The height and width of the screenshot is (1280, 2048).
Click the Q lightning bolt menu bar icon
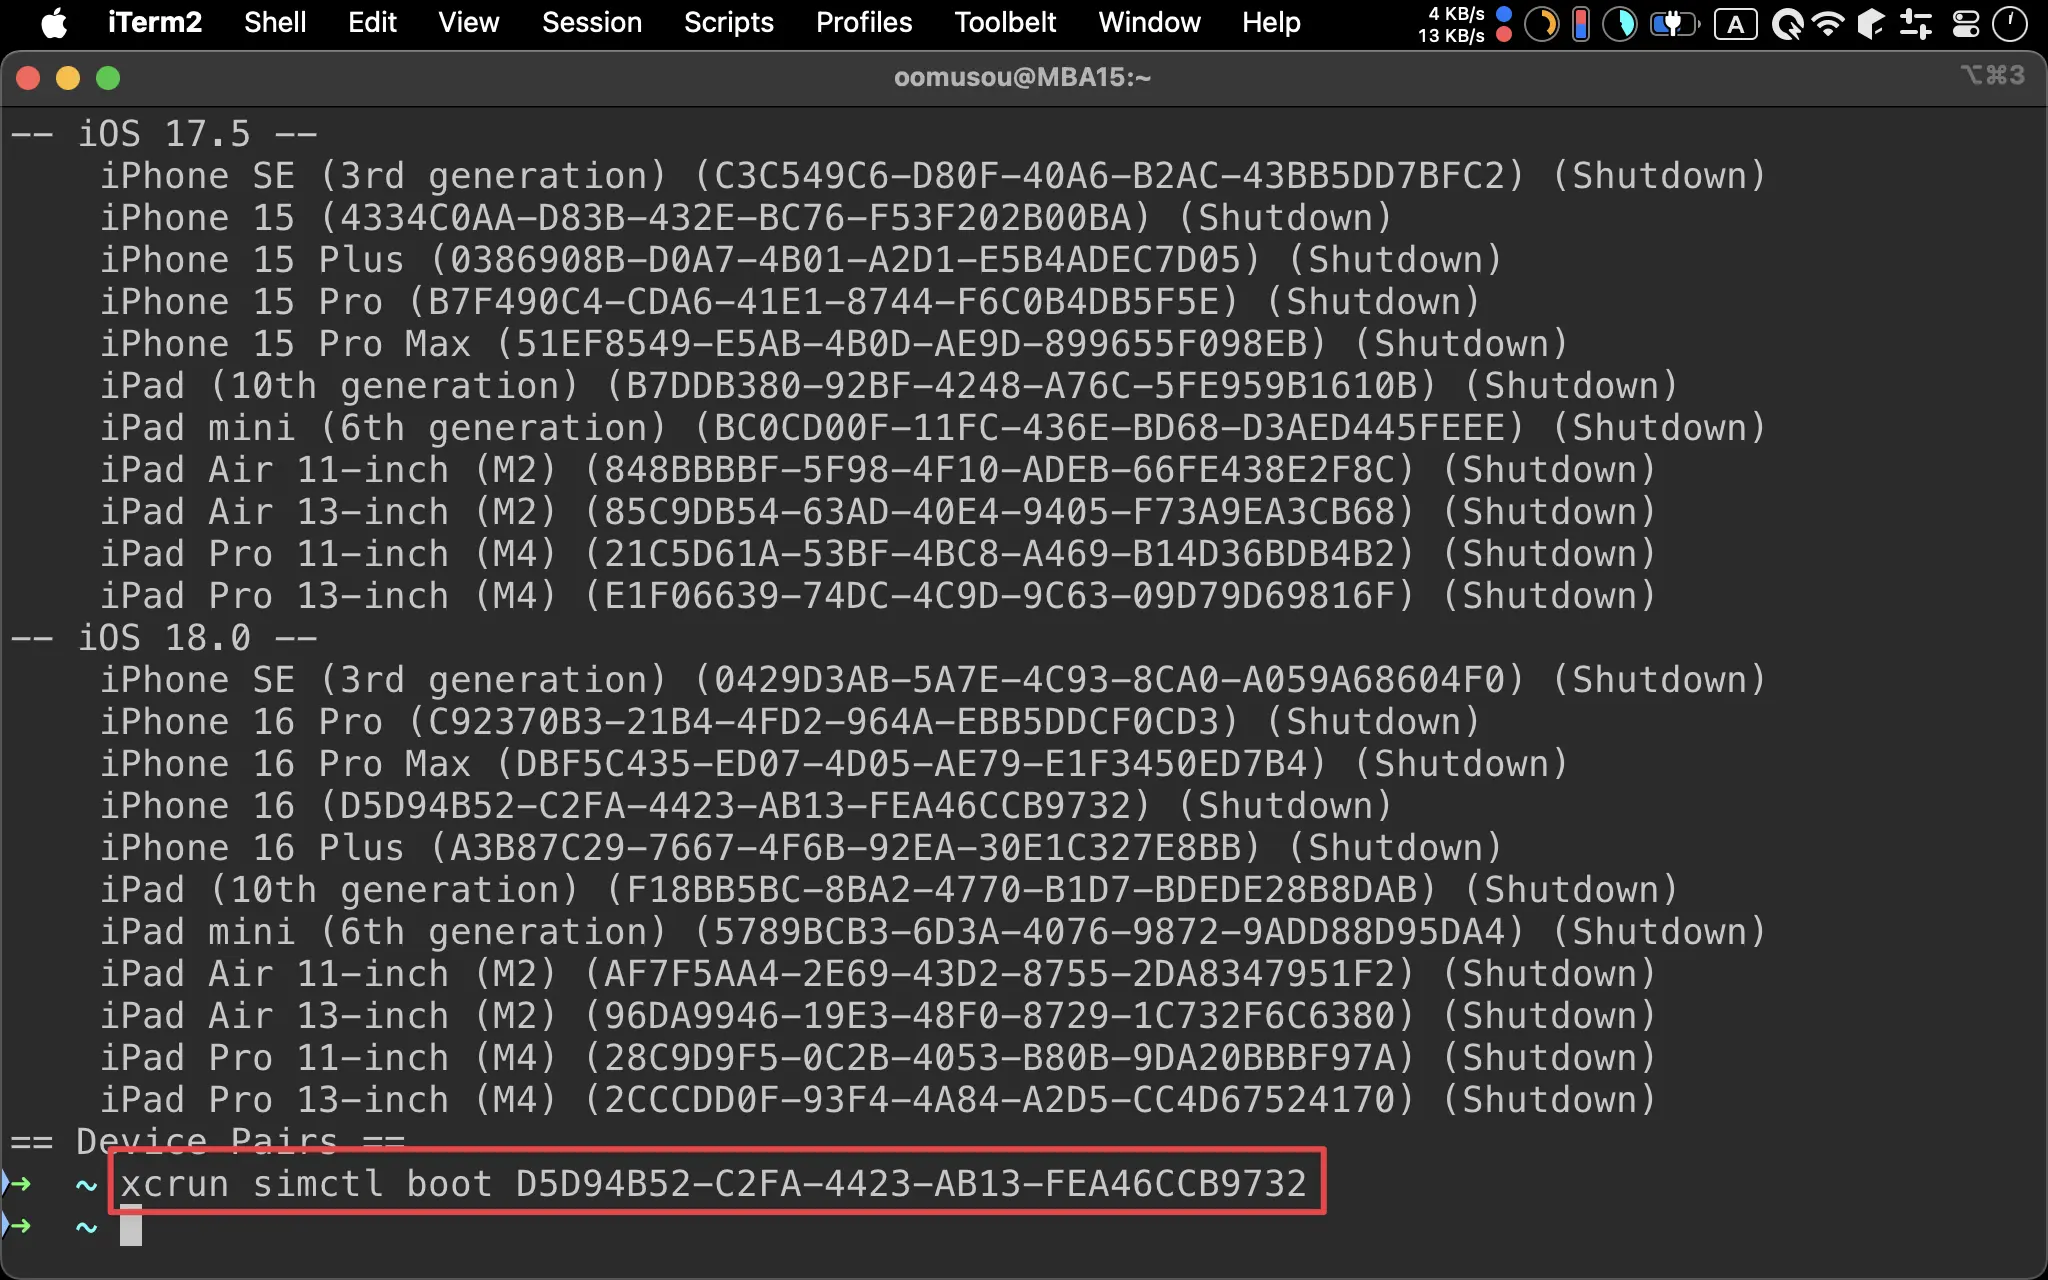(1787, 24)
